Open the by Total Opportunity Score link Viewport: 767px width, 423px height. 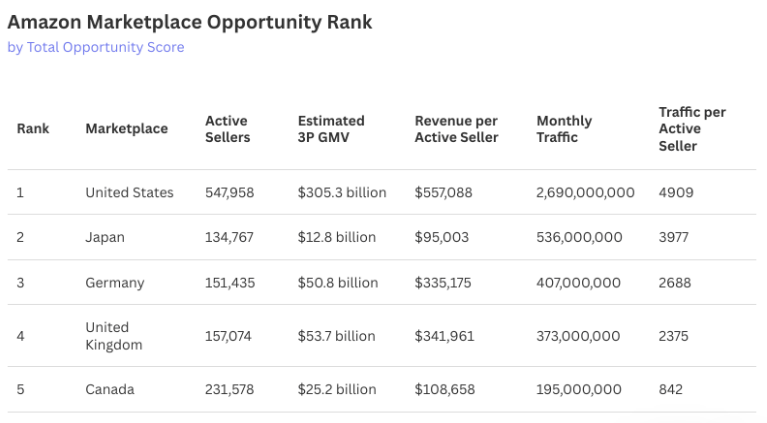(x=96, y=47)
